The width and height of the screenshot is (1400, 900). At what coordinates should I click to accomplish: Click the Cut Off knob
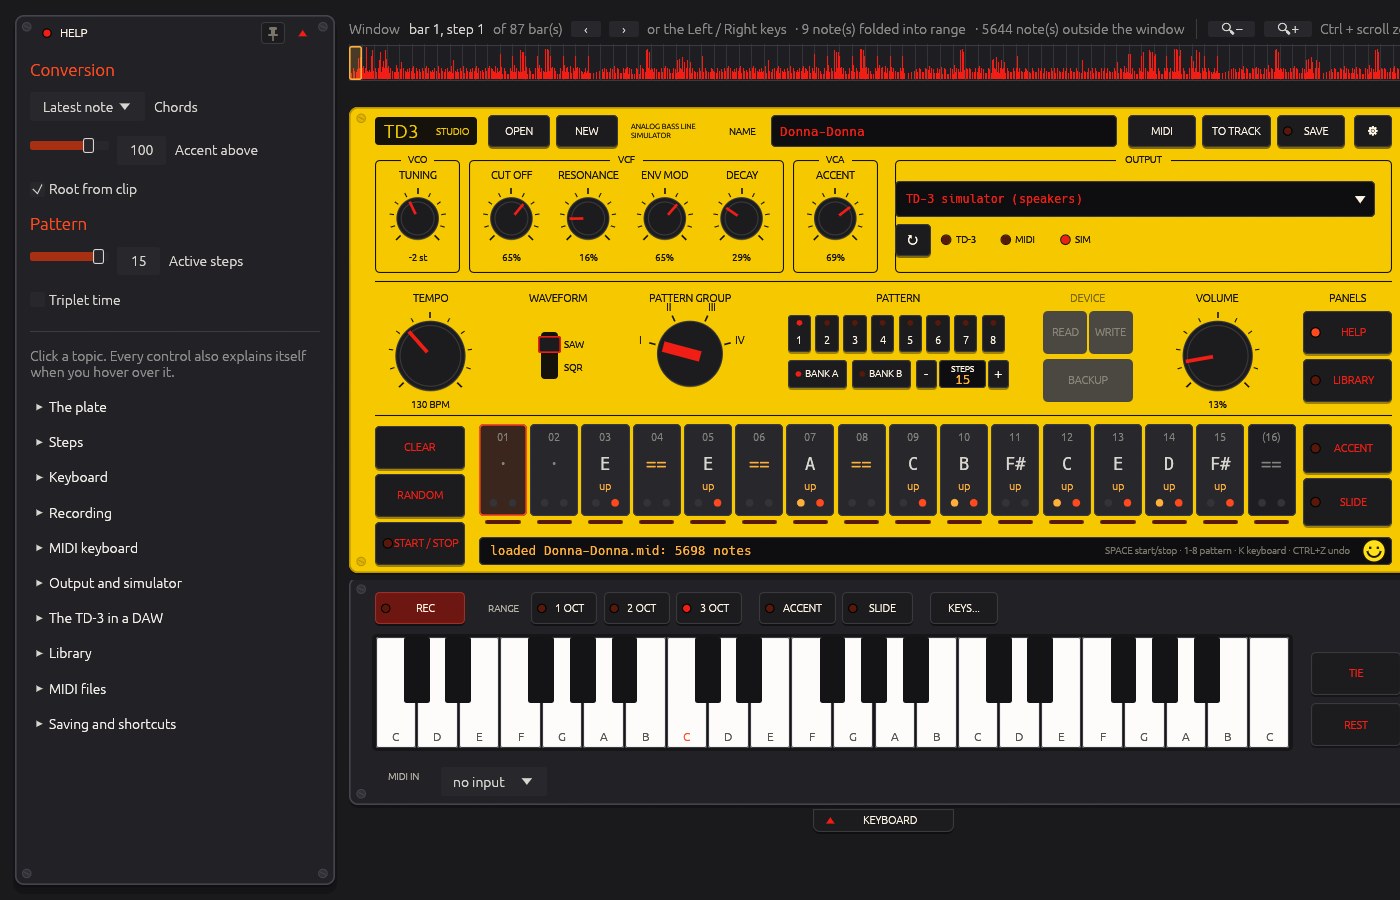(x=511, y=218)
